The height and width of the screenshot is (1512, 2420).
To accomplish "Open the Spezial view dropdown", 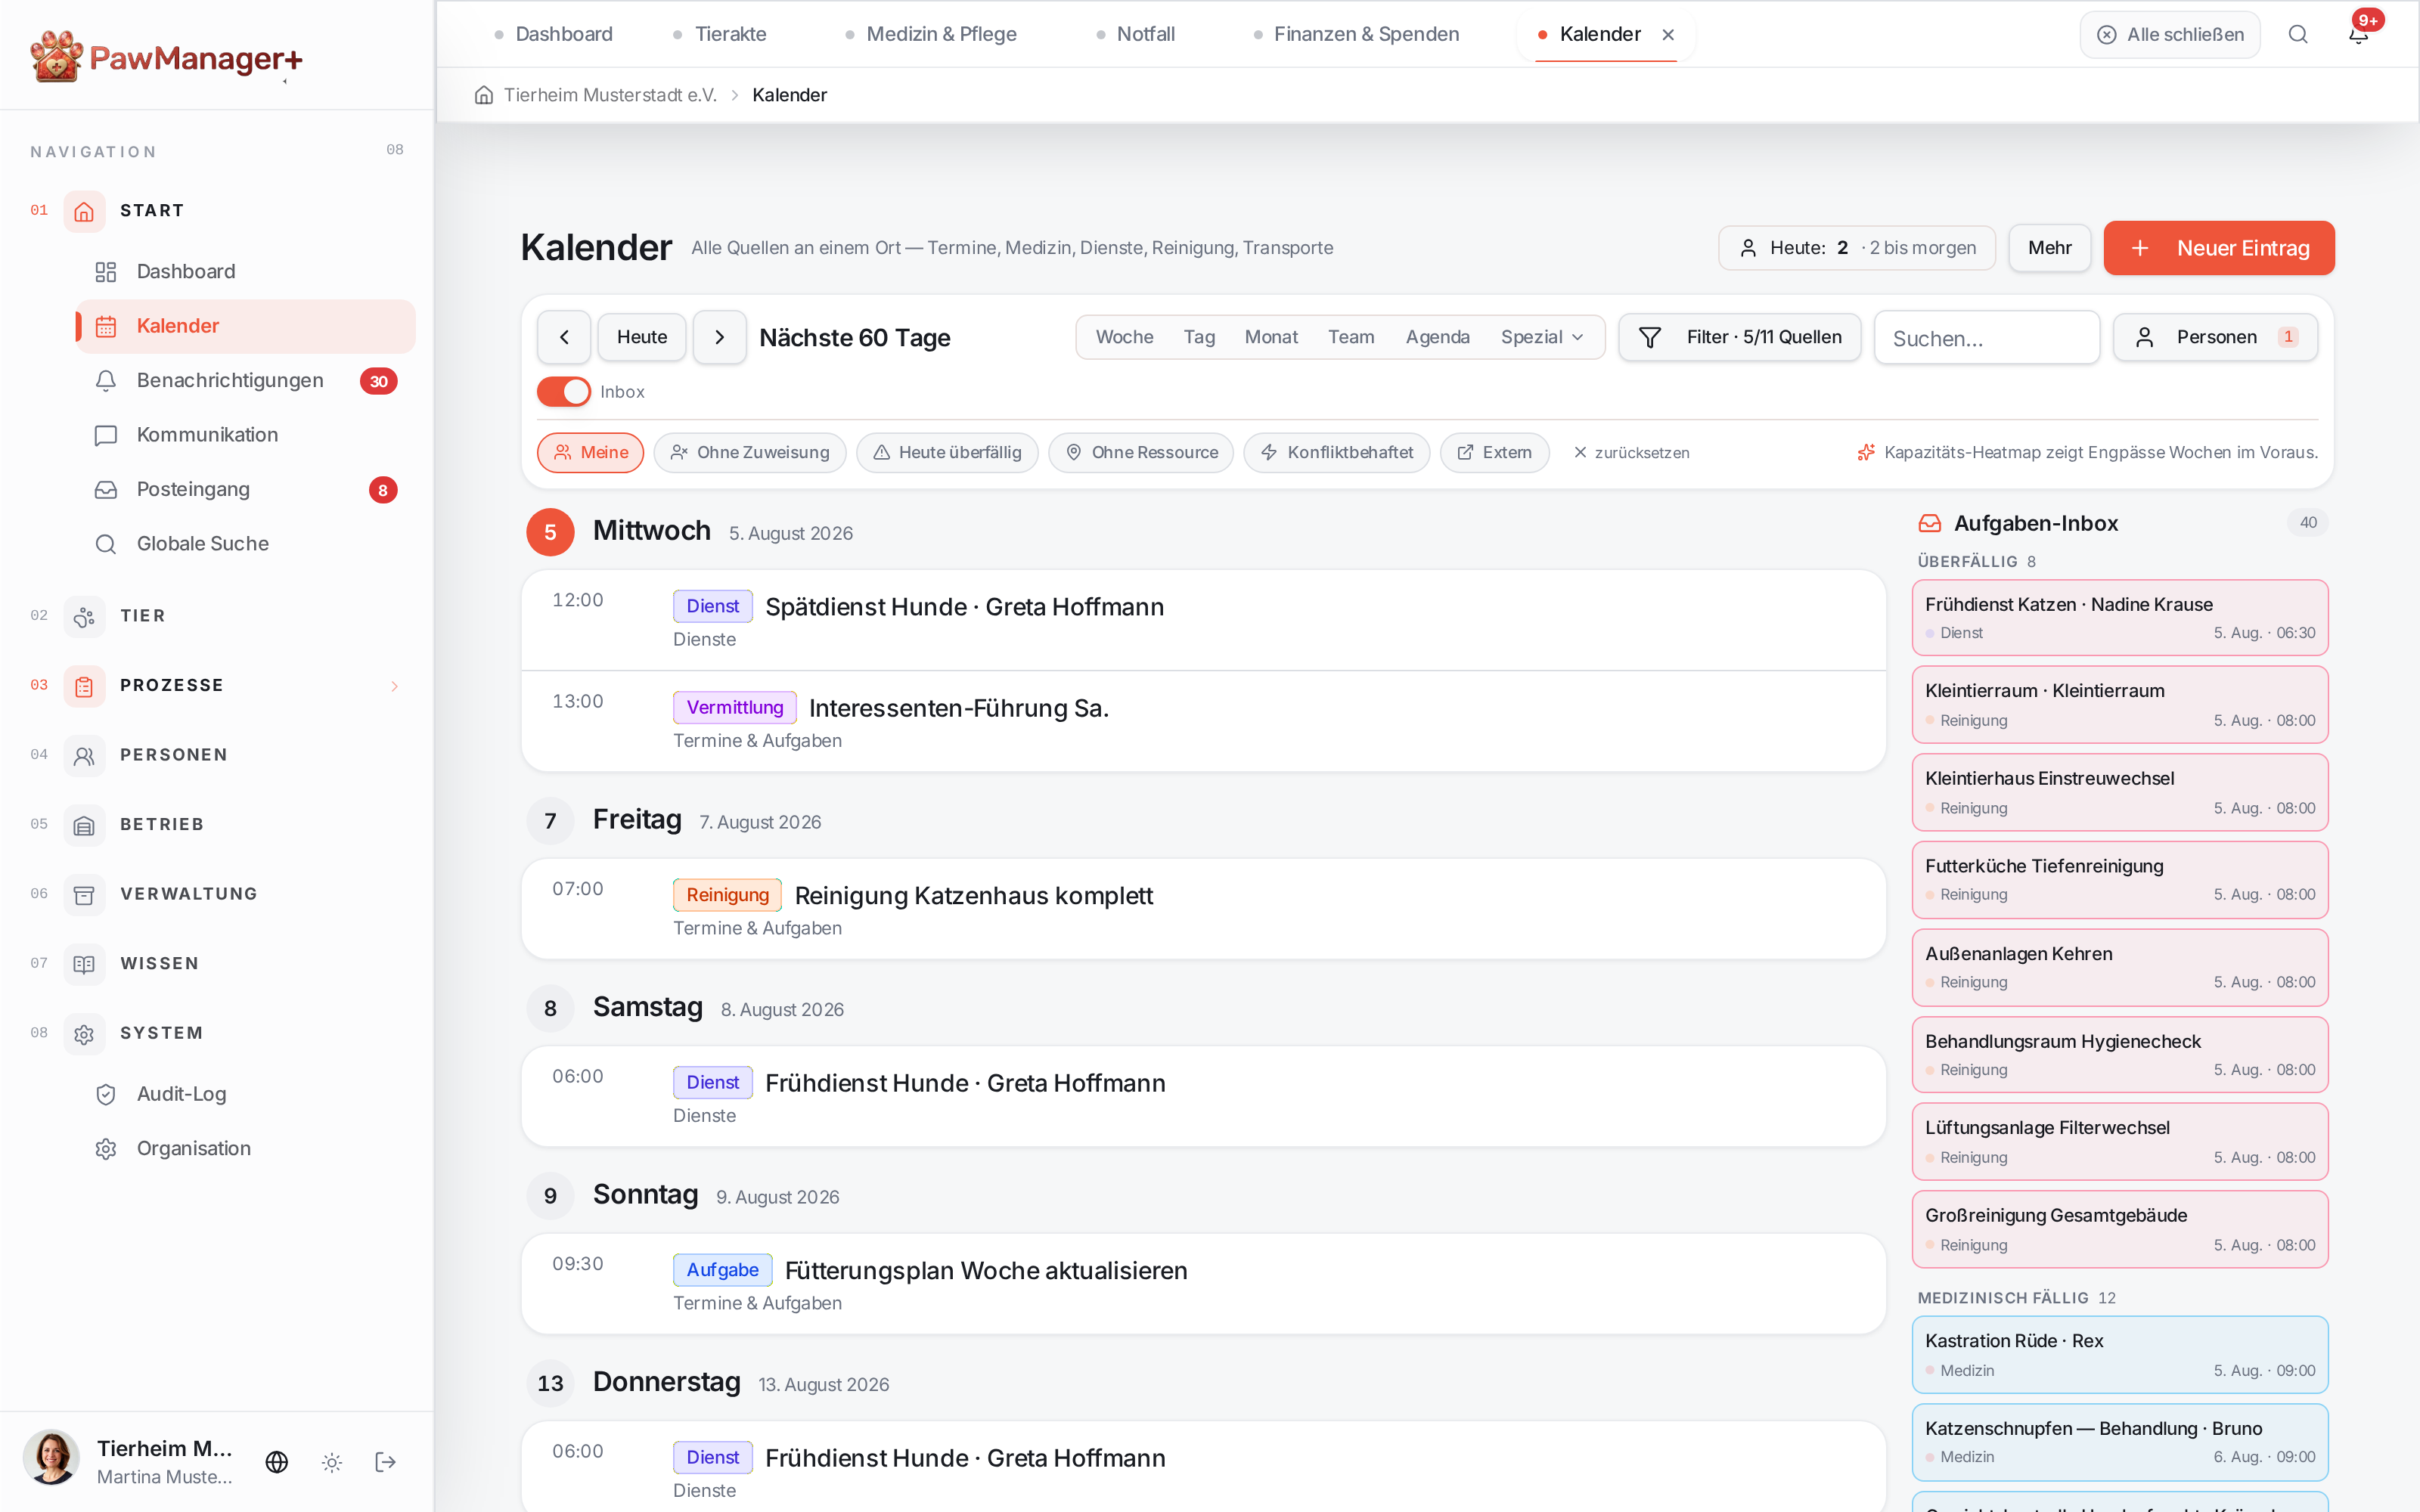I will click(1542, 337).
